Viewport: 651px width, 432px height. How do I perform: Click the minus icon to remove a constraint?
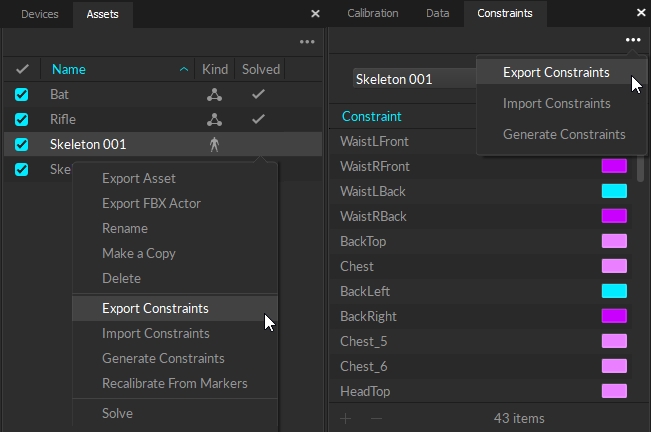click(376, 418)
